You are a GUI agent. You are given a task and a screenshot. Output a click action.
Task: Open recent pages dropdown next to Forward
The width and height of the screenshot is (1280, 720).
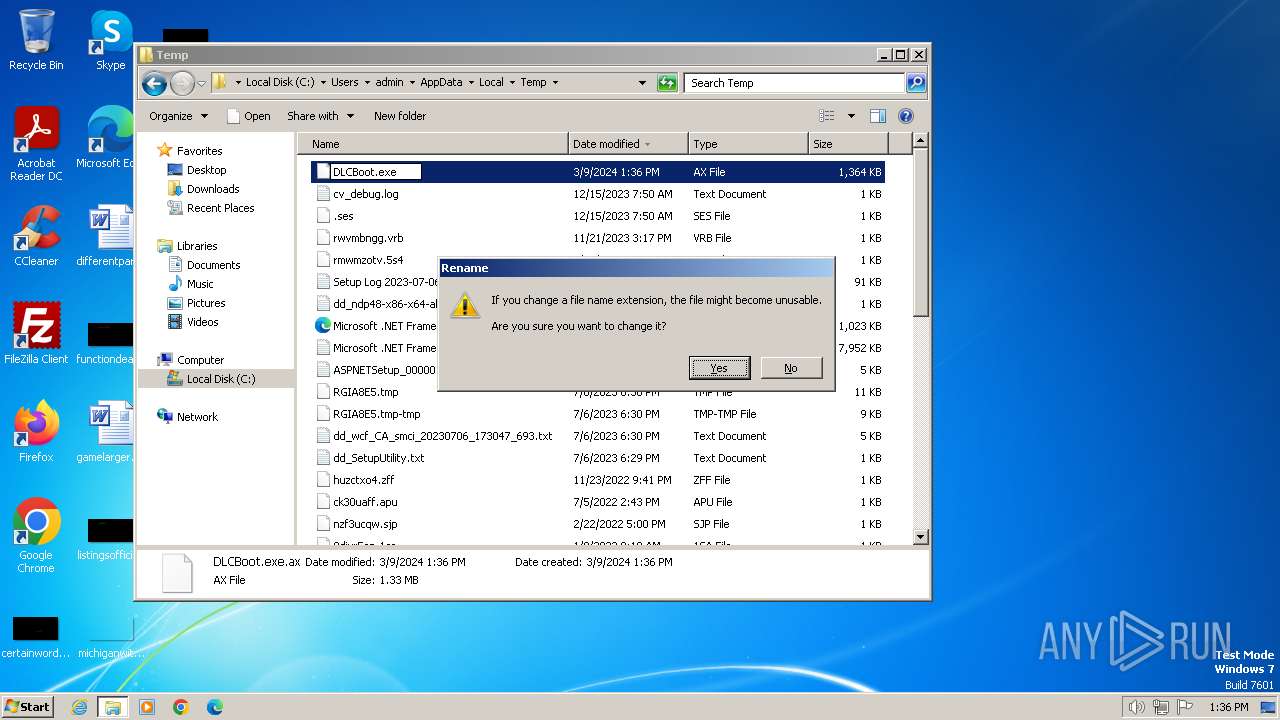[201, 83]
